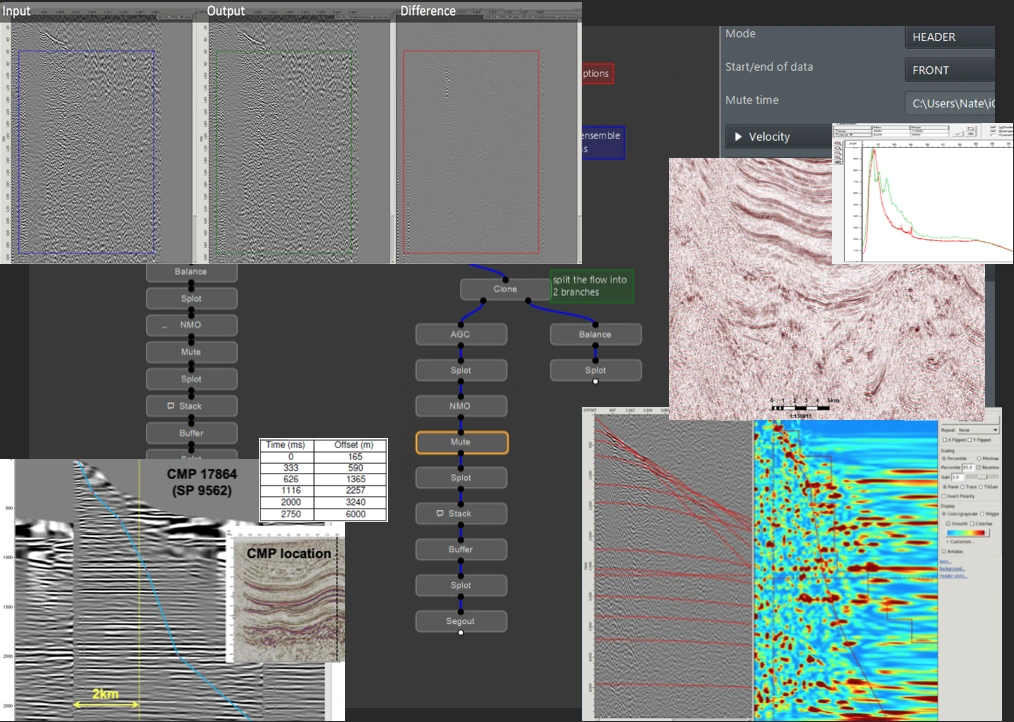Click the top zoom tool icon in the spectrum window toolbar
This screenshot has height=722, width=1014.
coord(837,143)
